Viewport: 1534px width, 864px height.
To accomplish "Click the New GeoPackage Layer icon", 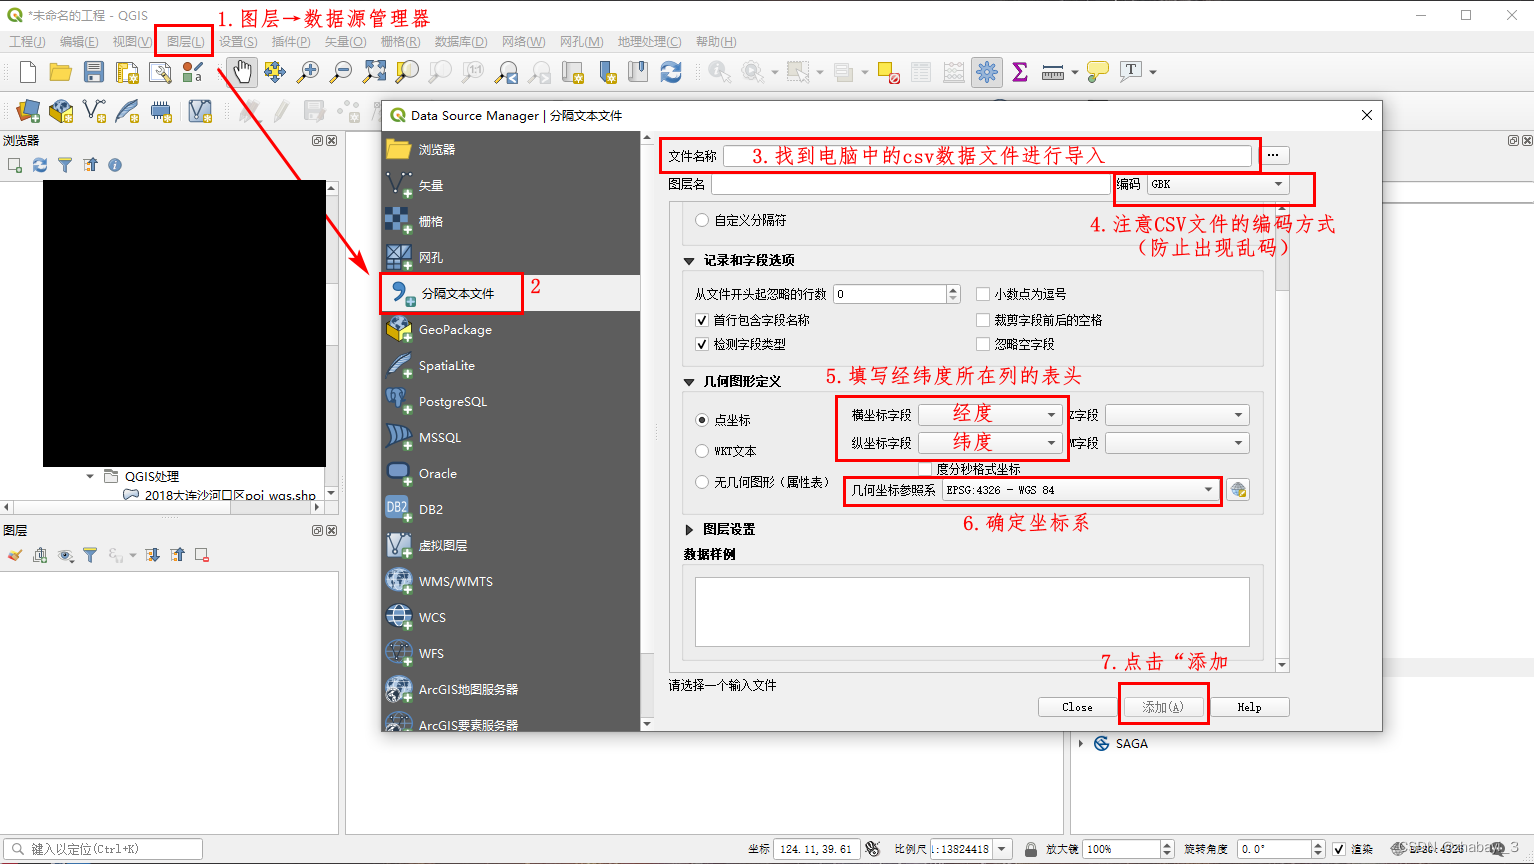I will 61,111.
